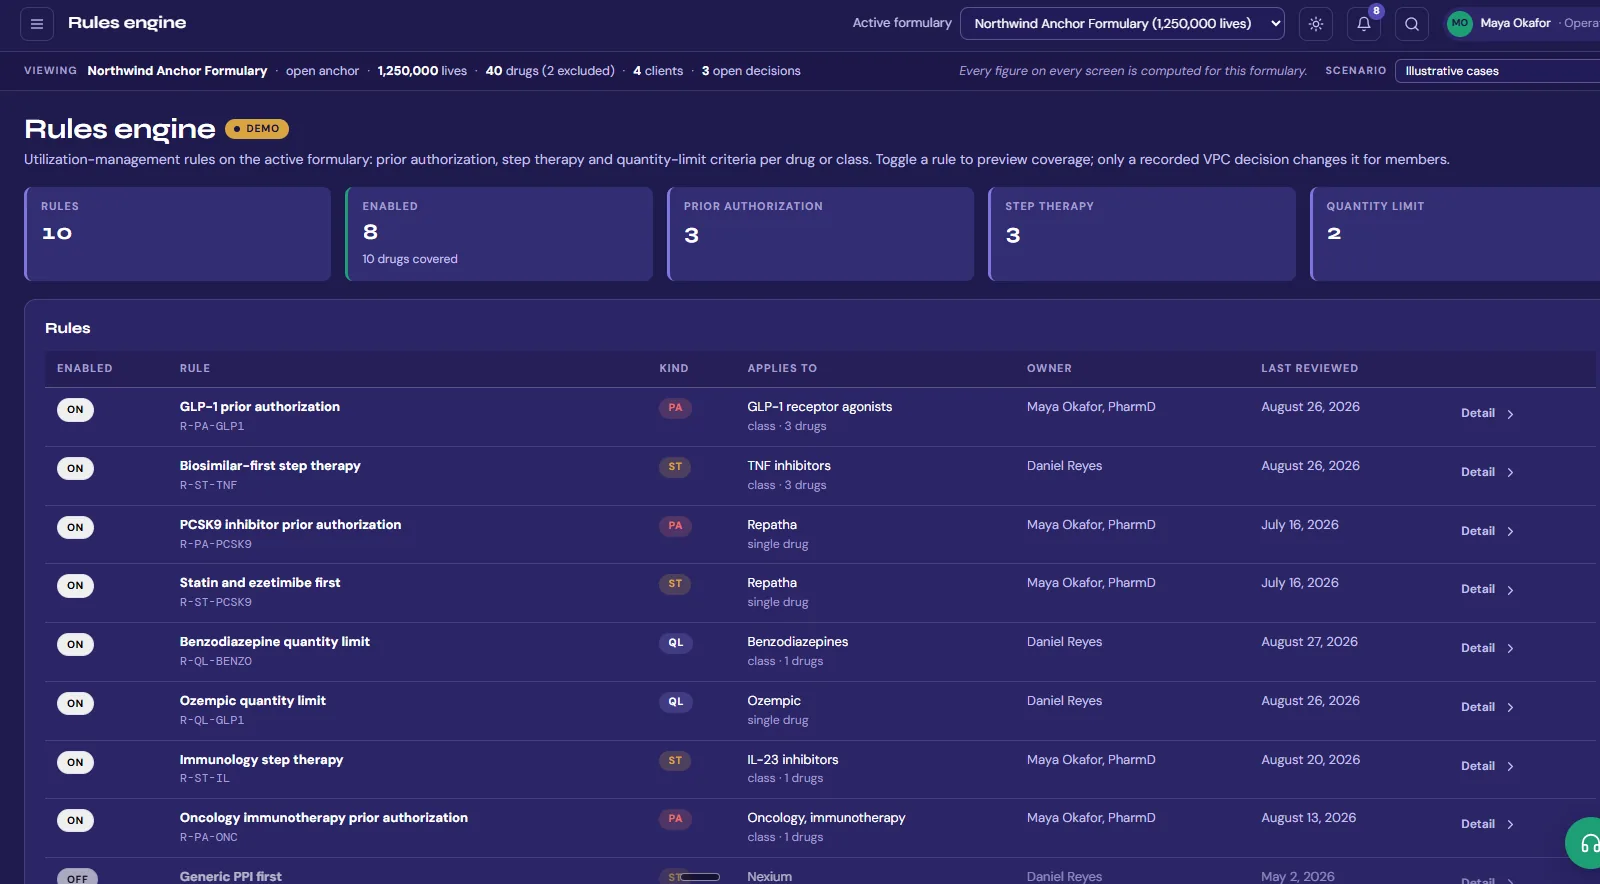Open the Active formulary dropdown
1600x884 pixels.
pyautogui.click(x=1122, y=24)
